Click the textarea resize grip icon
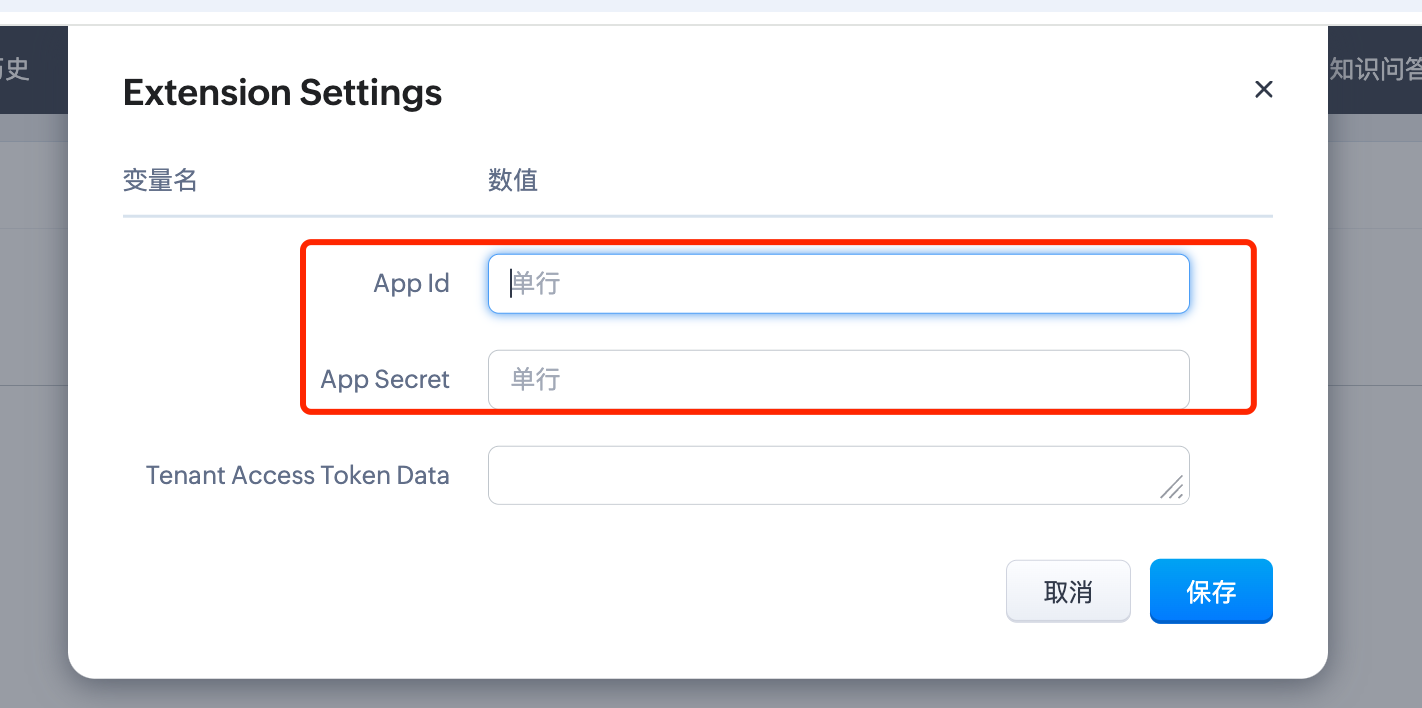Viewport: 1422px width, 708px height. [1172, 487]
